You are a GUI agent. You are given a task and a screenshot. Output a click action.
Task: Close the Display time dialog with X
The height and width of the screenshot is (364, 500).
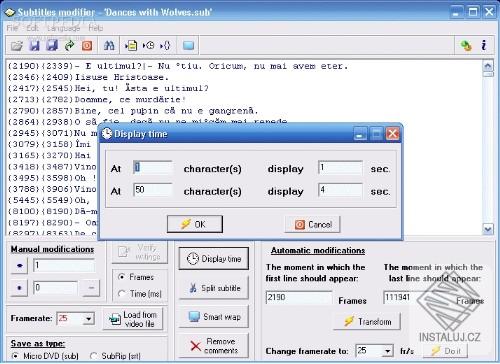393,134
